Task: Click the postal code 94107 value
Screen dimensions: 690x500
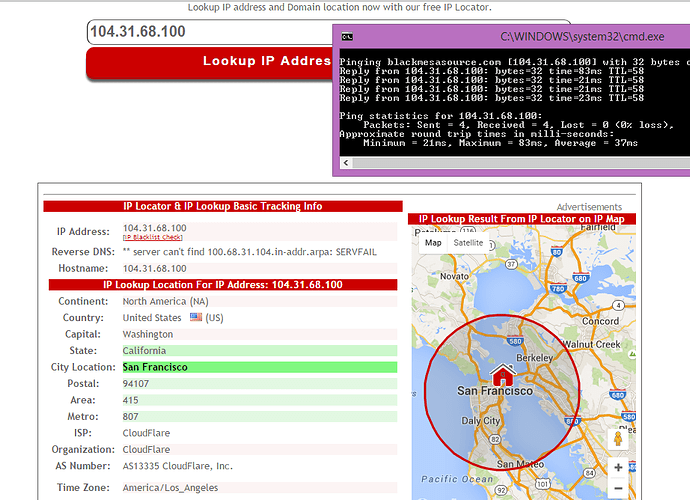Action: (138, 384)
